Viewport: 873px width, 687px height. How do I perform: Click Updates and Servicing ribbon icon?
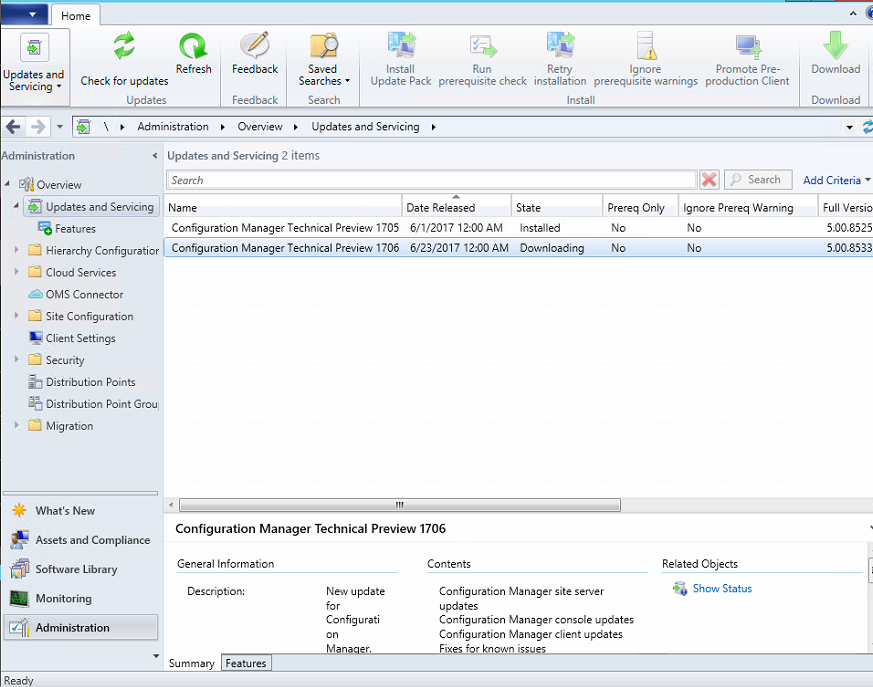[x=35, y=47]
